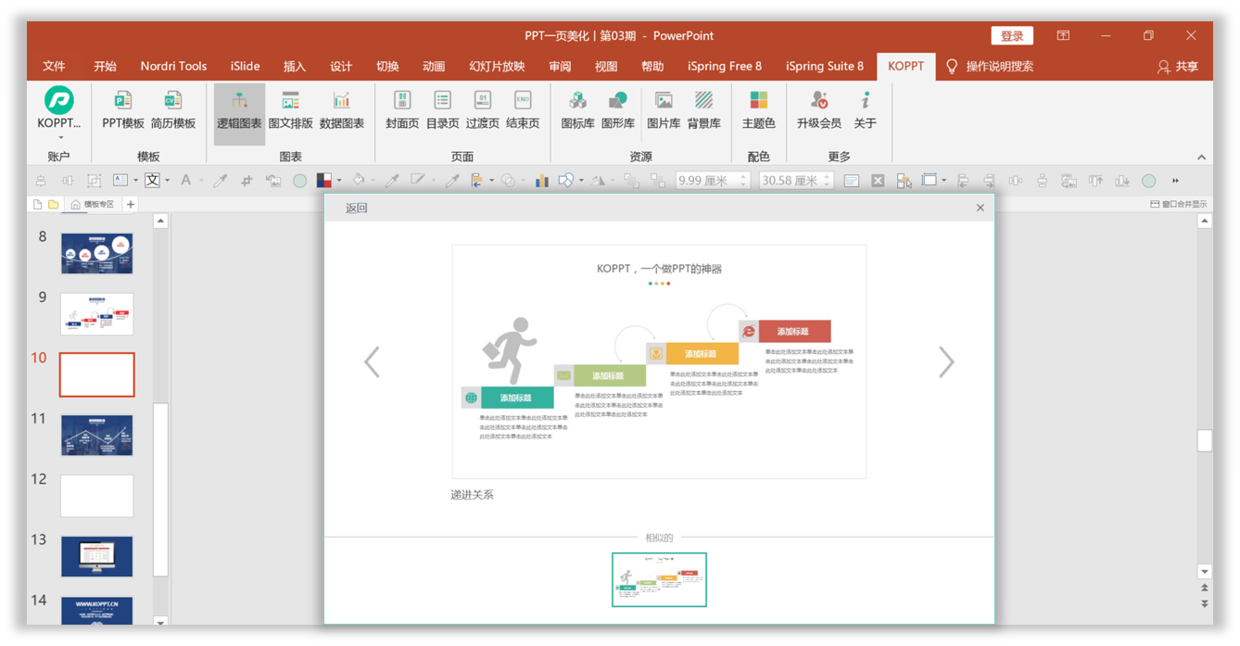Click the large step diagram preview
This screenshot has height=646, width=1240.
coord(659,362)
